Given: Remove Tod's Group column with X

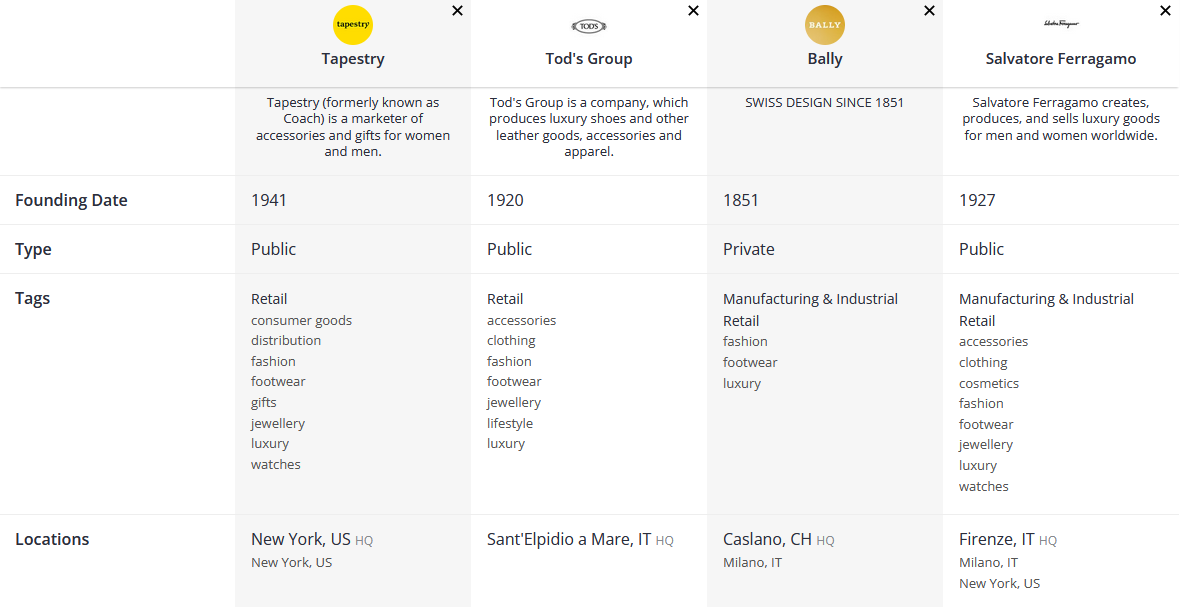Looking at the screenshot, I should click(693, 11).
